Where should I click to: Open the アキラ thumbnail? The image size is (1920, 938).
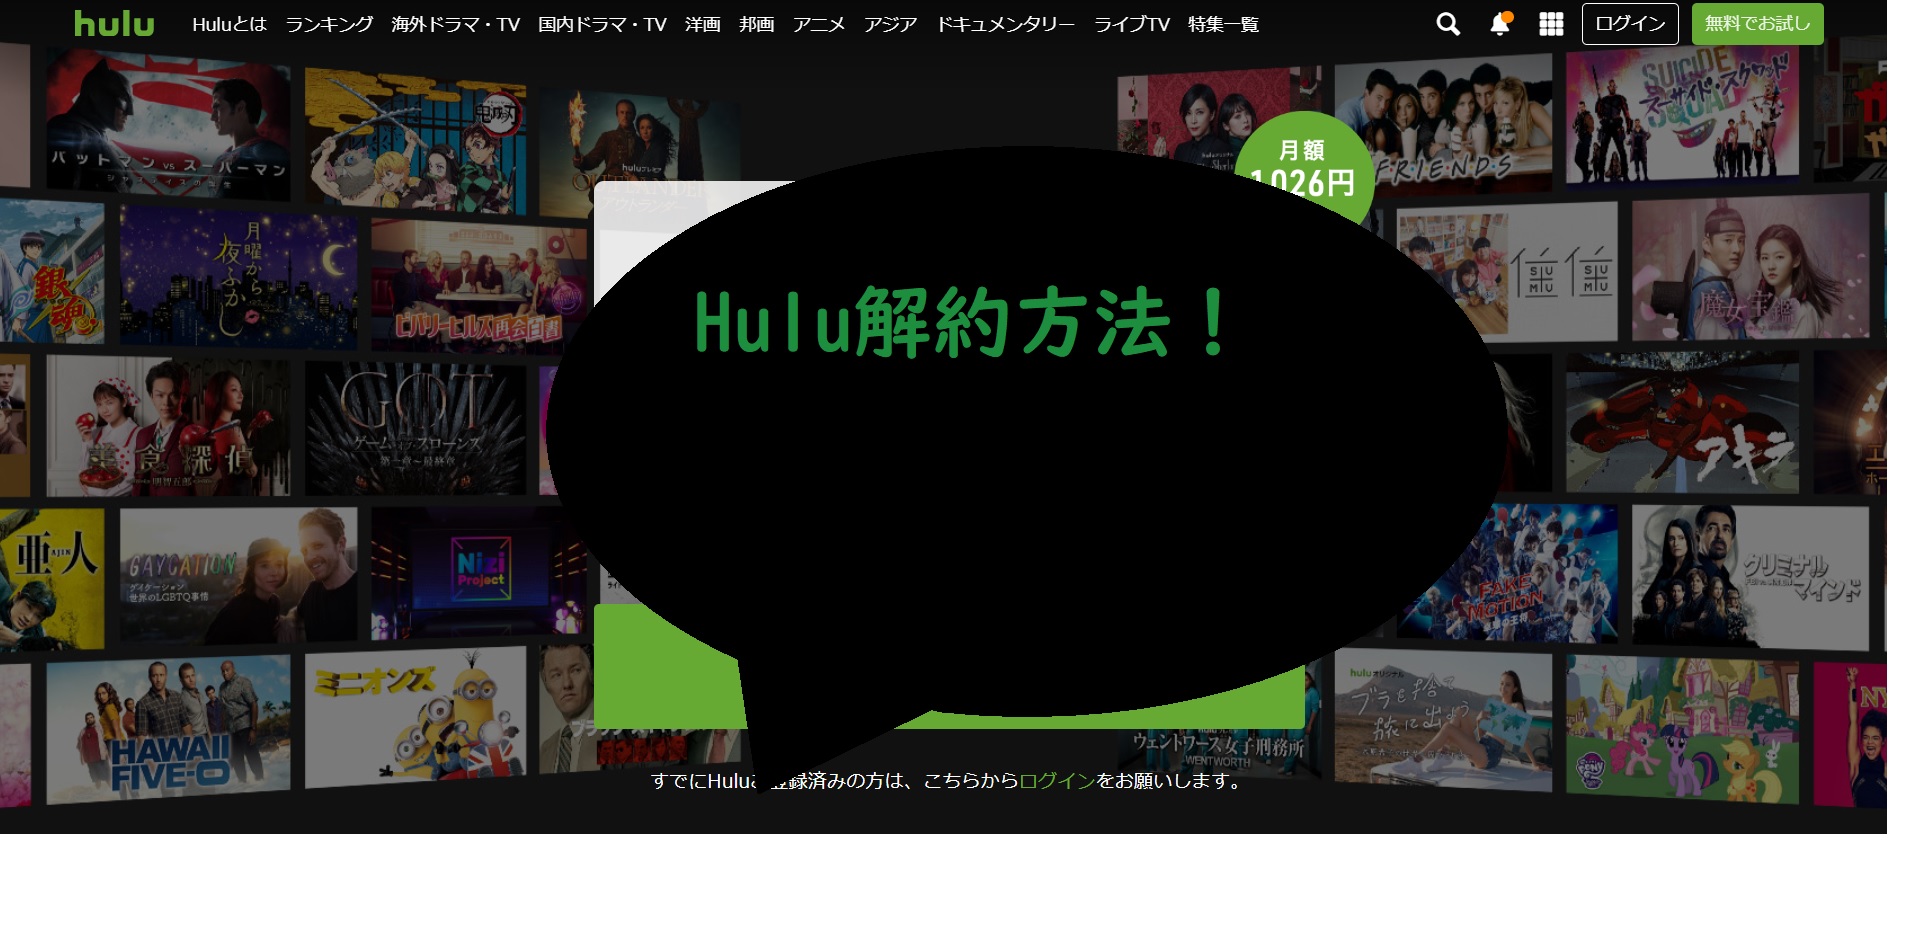[1682, 423]
